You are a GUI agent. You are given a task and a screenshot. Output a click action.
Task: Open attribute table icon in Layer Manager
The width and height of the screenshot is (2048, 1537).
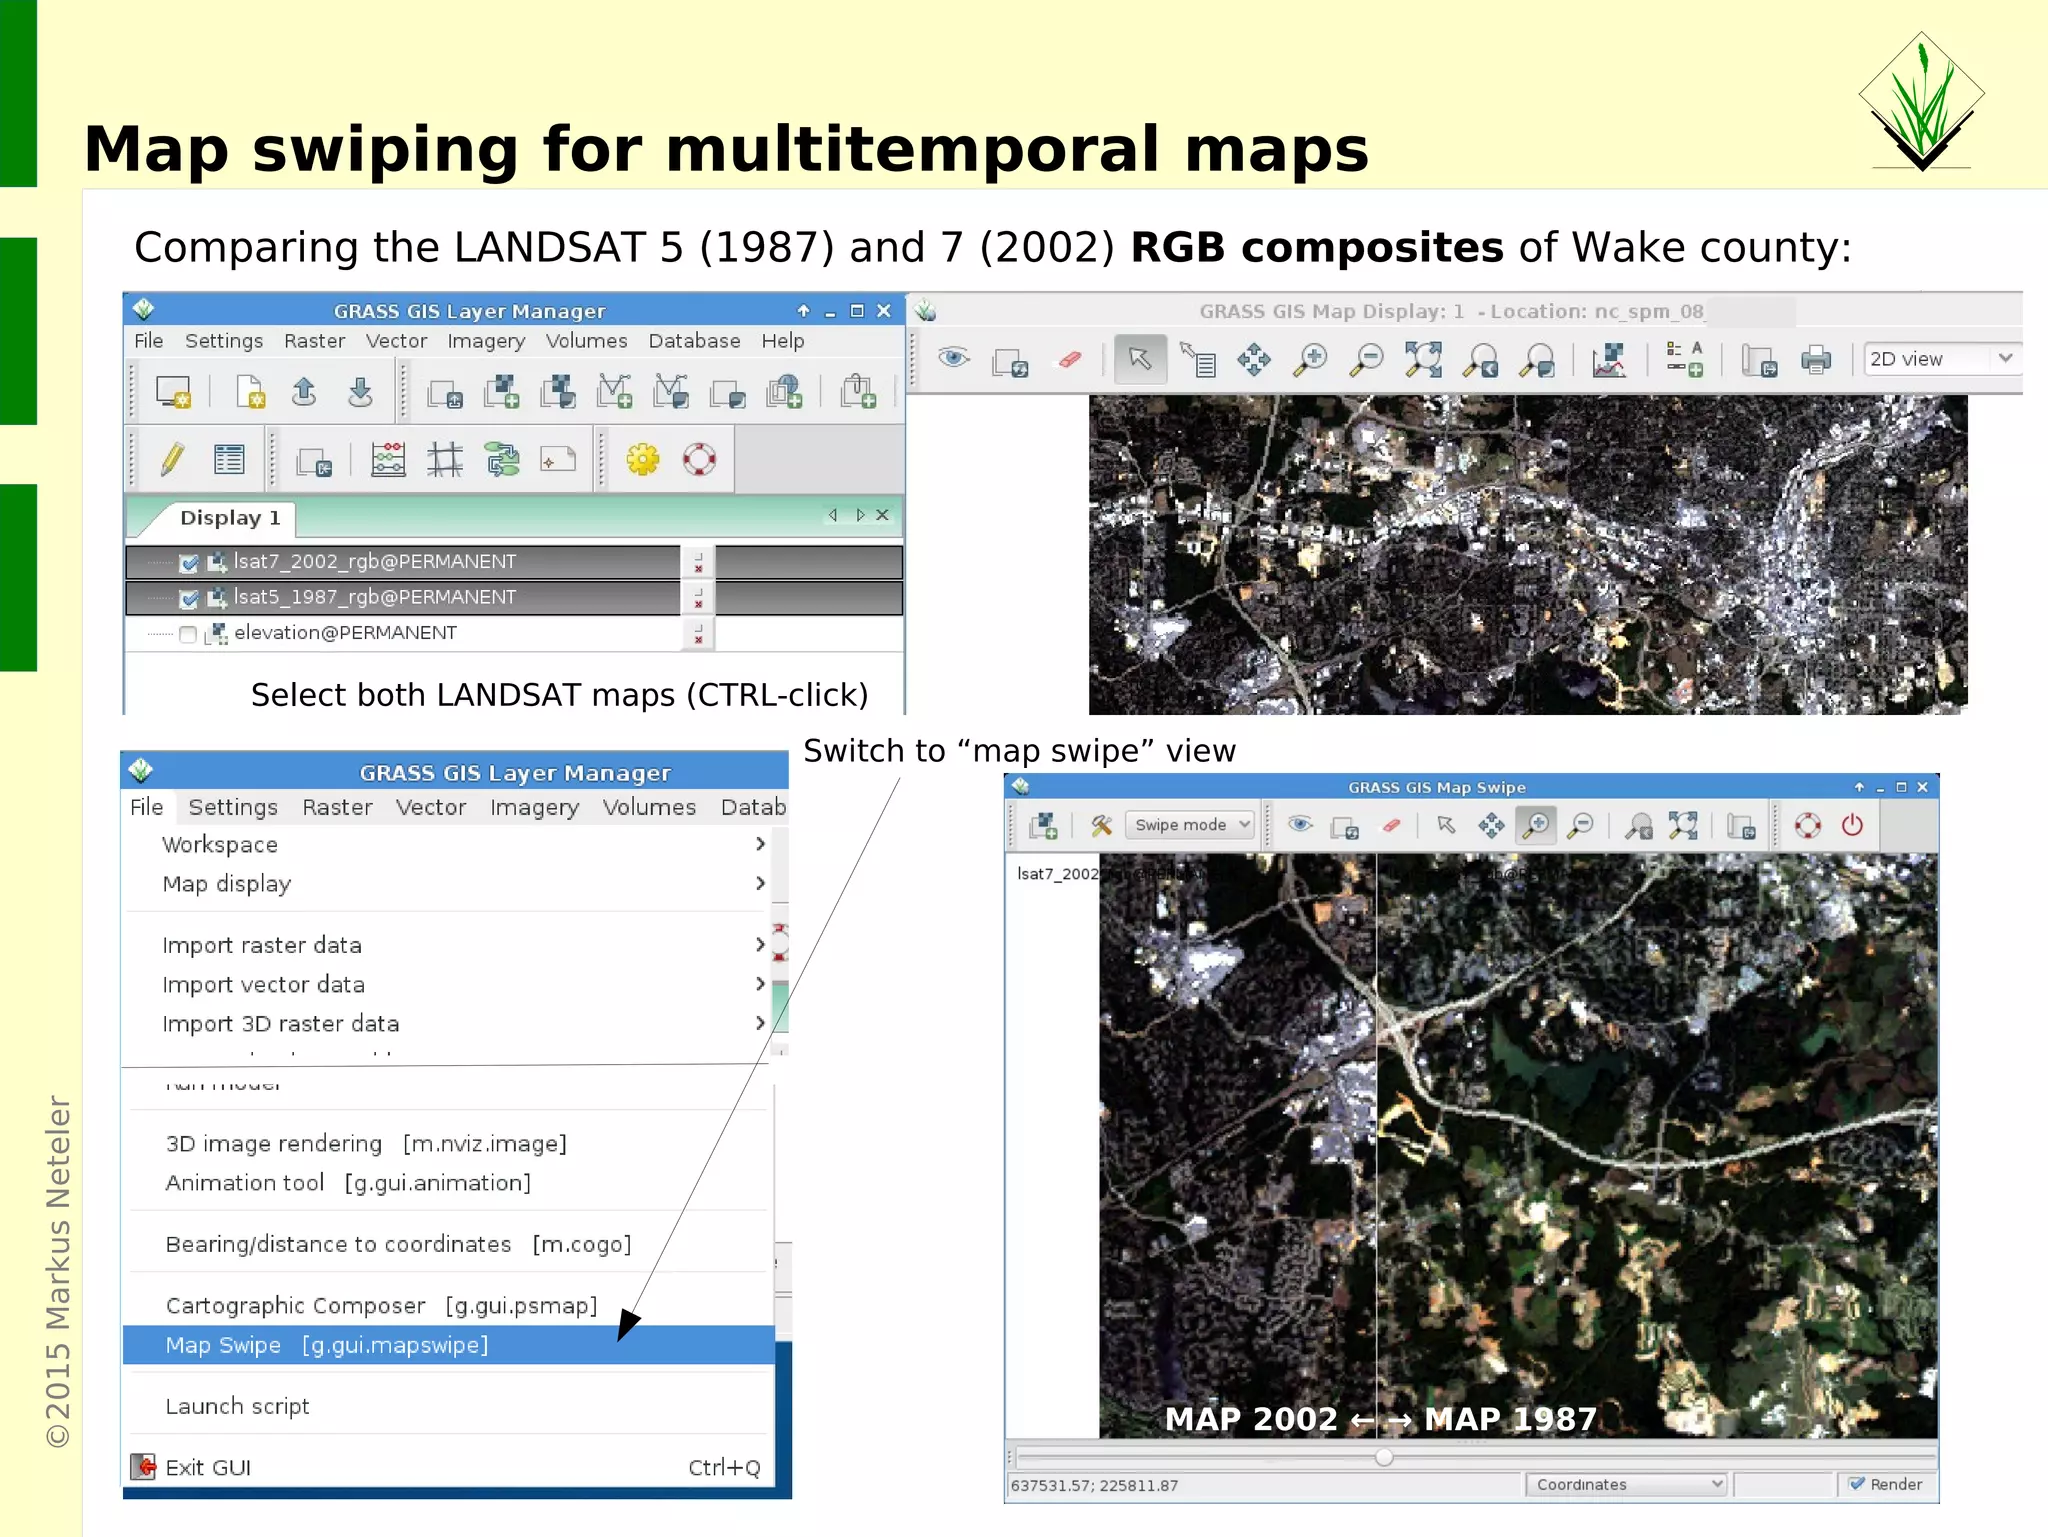click(x=229, y=460)
